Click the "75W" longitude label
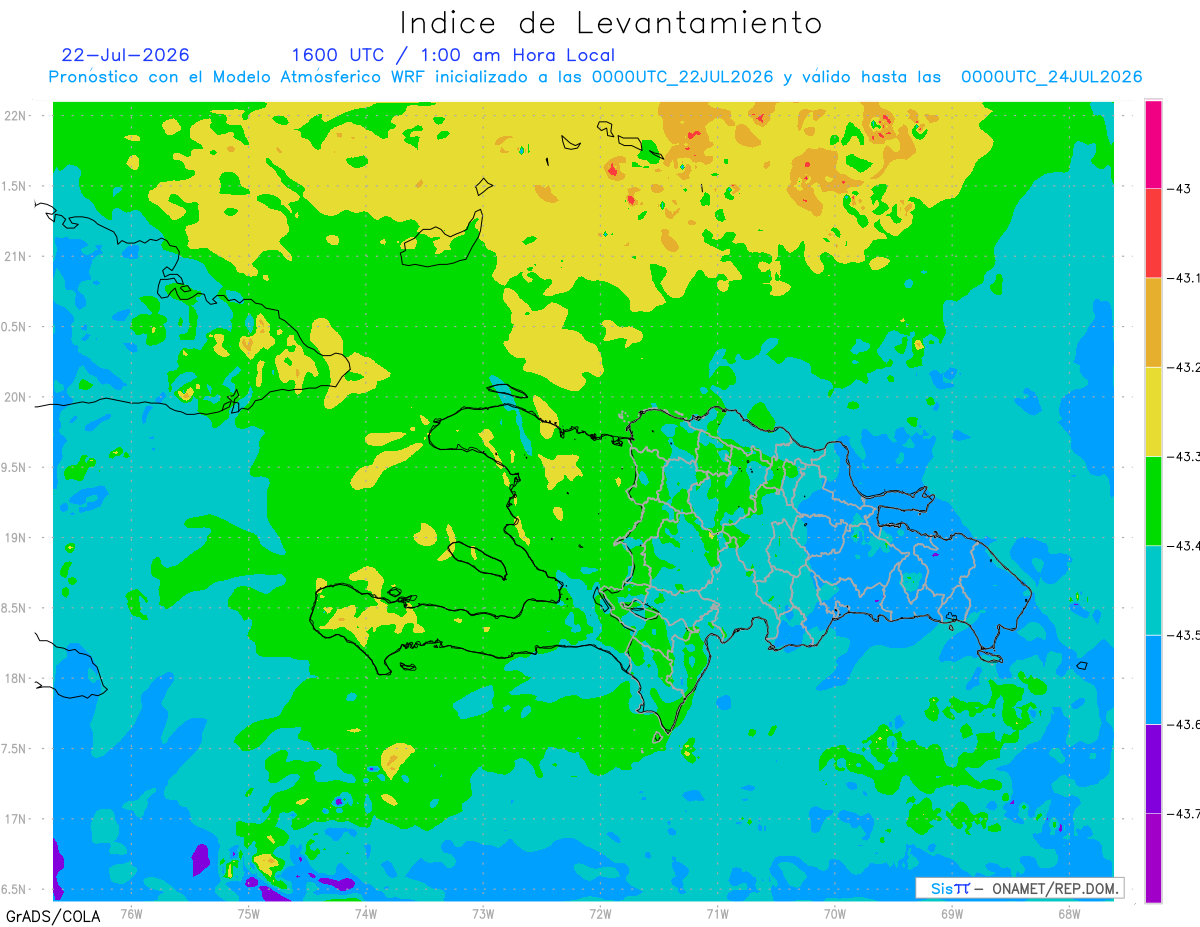The height and width of the screenshot is (927, 1200). tap(248, 914)
